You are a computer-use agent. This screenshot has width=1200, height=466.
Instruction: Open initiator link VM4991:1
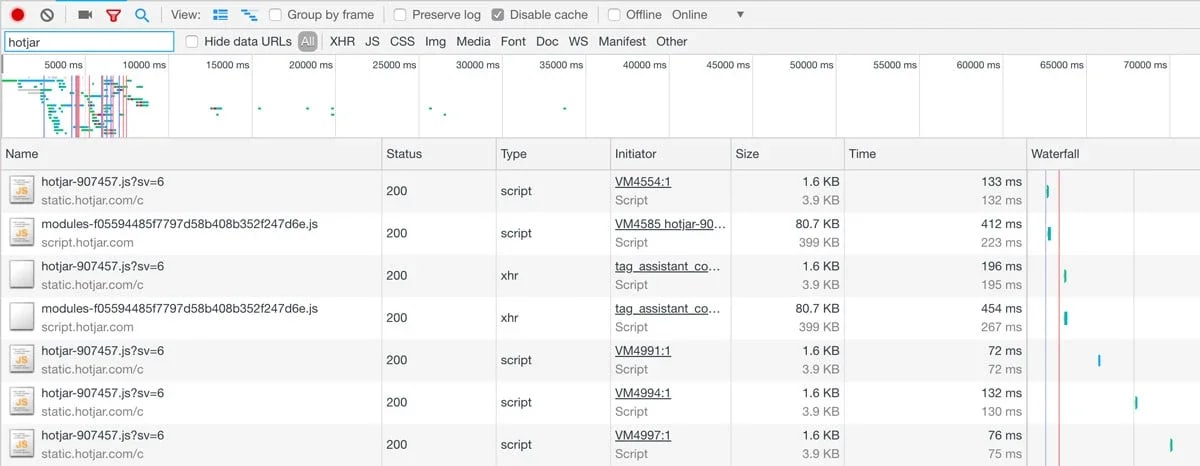click(643, 351)
